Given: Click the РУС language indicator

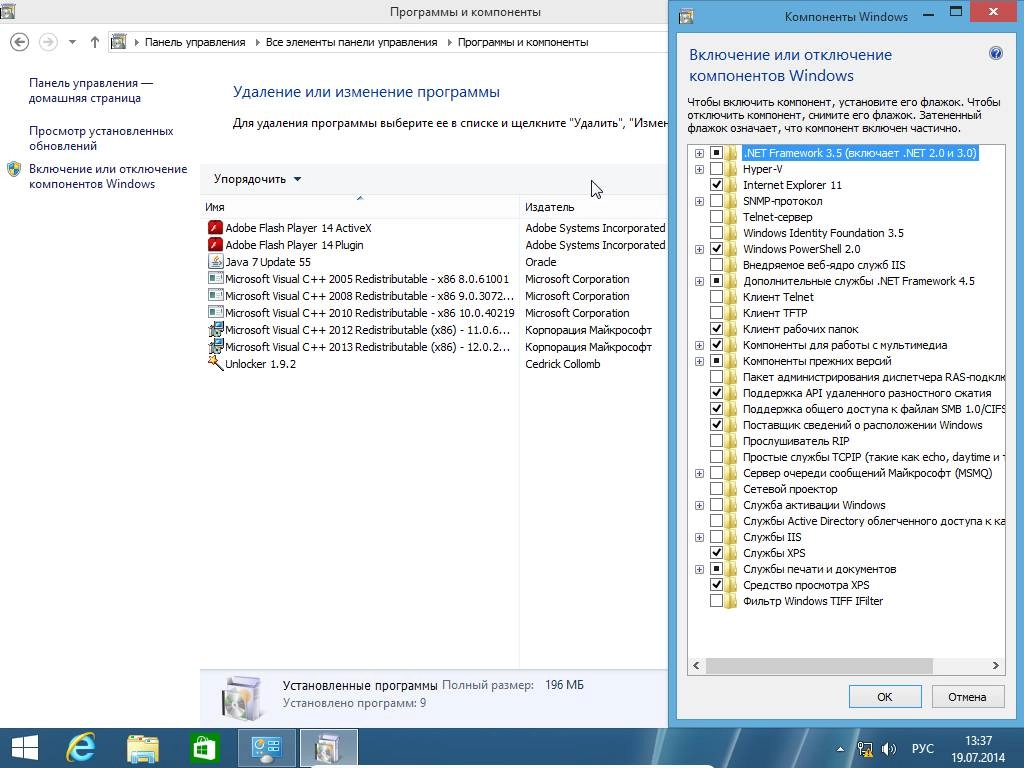Looking at the screenshot, I should (922, 748).
